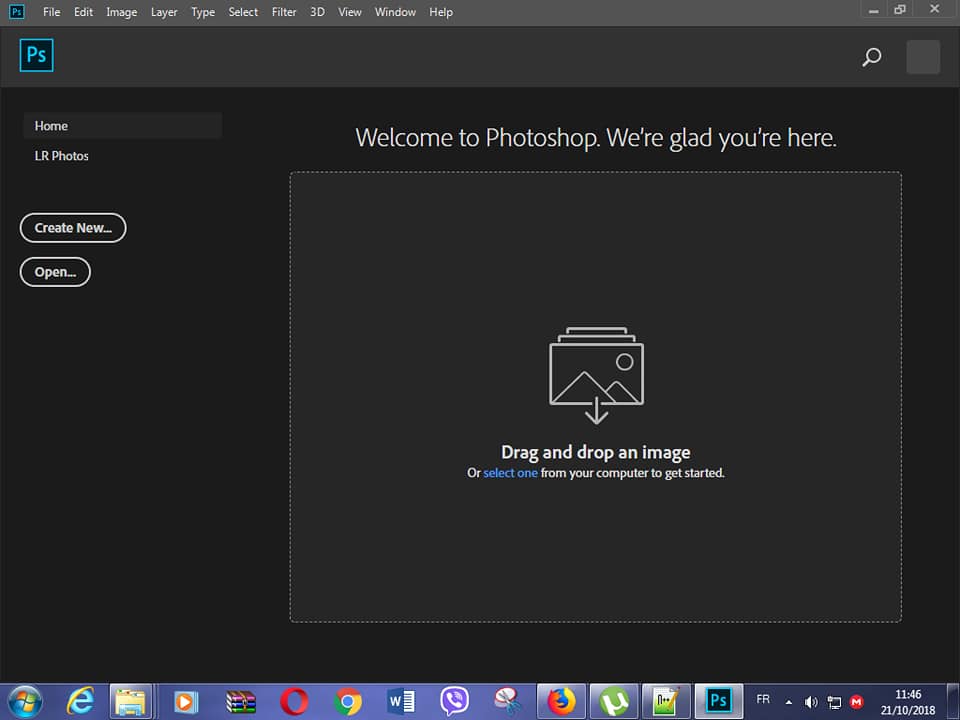Click the volume speaker tray icon
The height and width of the screenshot is (720, 960).
pyautogui.click(x=811, y=702)
